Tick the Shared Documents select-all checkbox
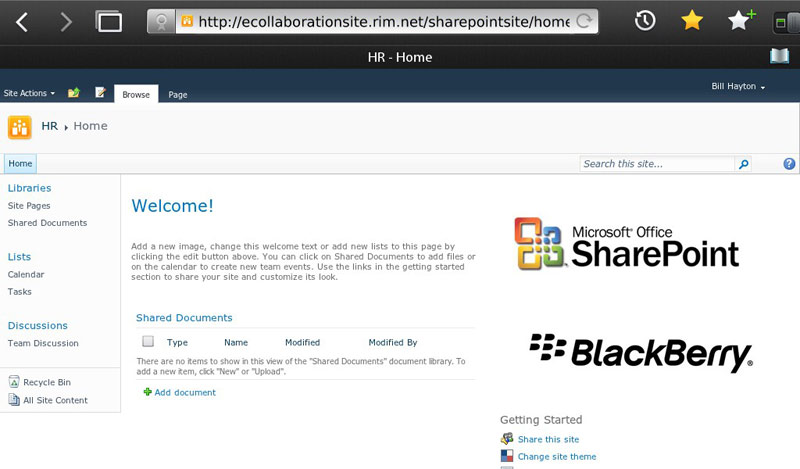The width and height of the screenshot is (800, 469). coord(148,341)
